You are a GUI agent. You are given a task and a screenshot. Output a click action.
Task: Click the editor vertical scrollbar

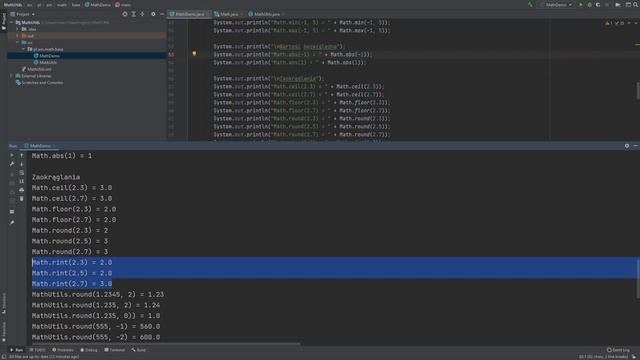[x=638, y=91]
